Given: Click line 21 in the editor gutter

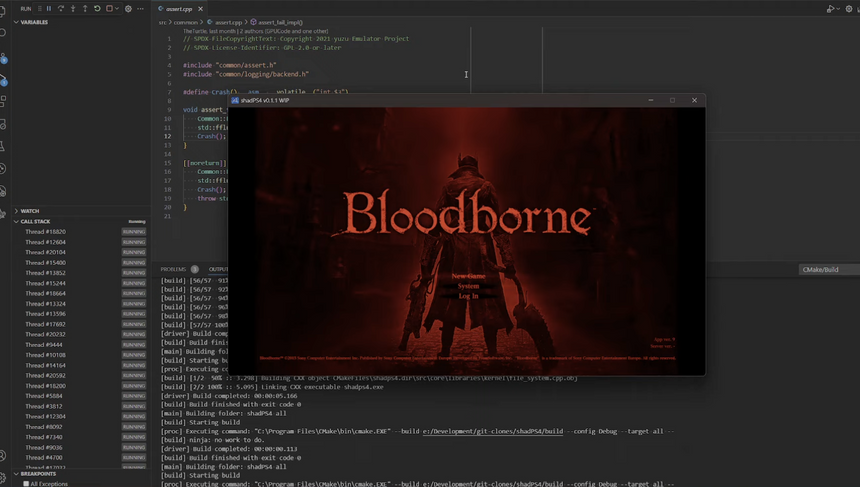Looking at the screenshot, I should 167,216.
